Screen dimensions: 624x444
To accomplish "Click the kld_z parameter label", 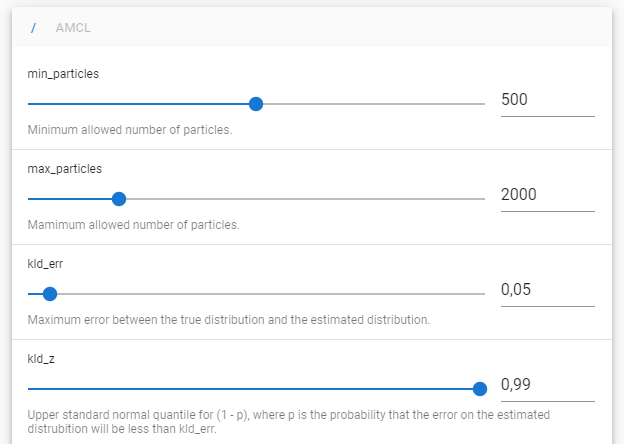I will click(41, 359).
